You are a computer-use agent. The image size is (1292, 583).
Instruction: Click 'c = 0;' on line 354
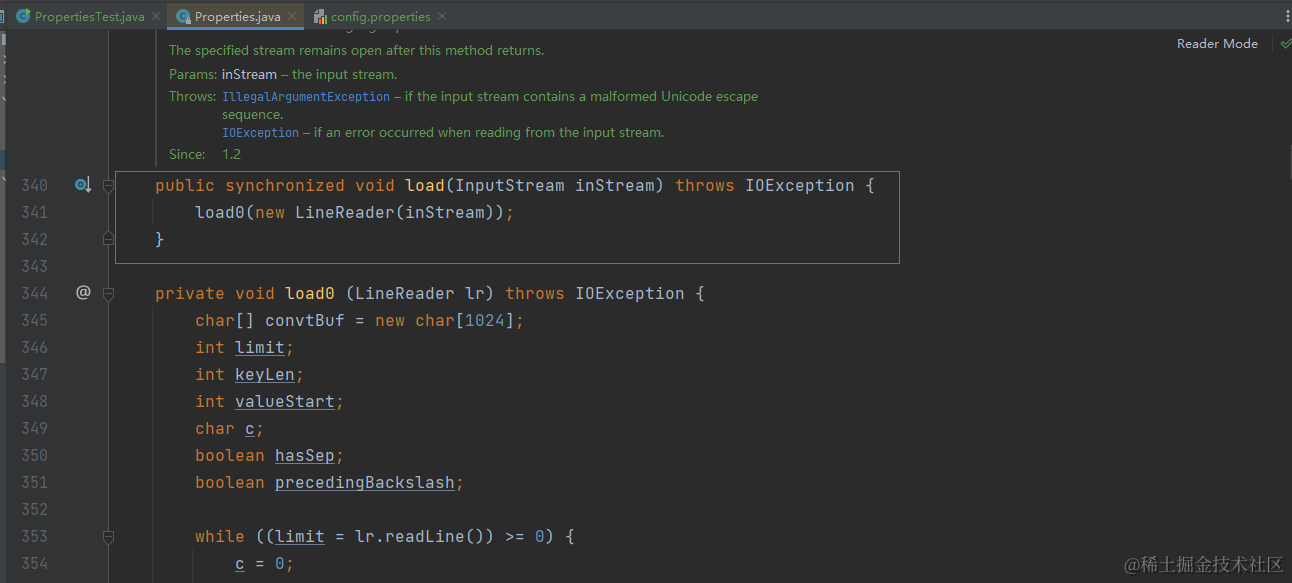(265, 563)
